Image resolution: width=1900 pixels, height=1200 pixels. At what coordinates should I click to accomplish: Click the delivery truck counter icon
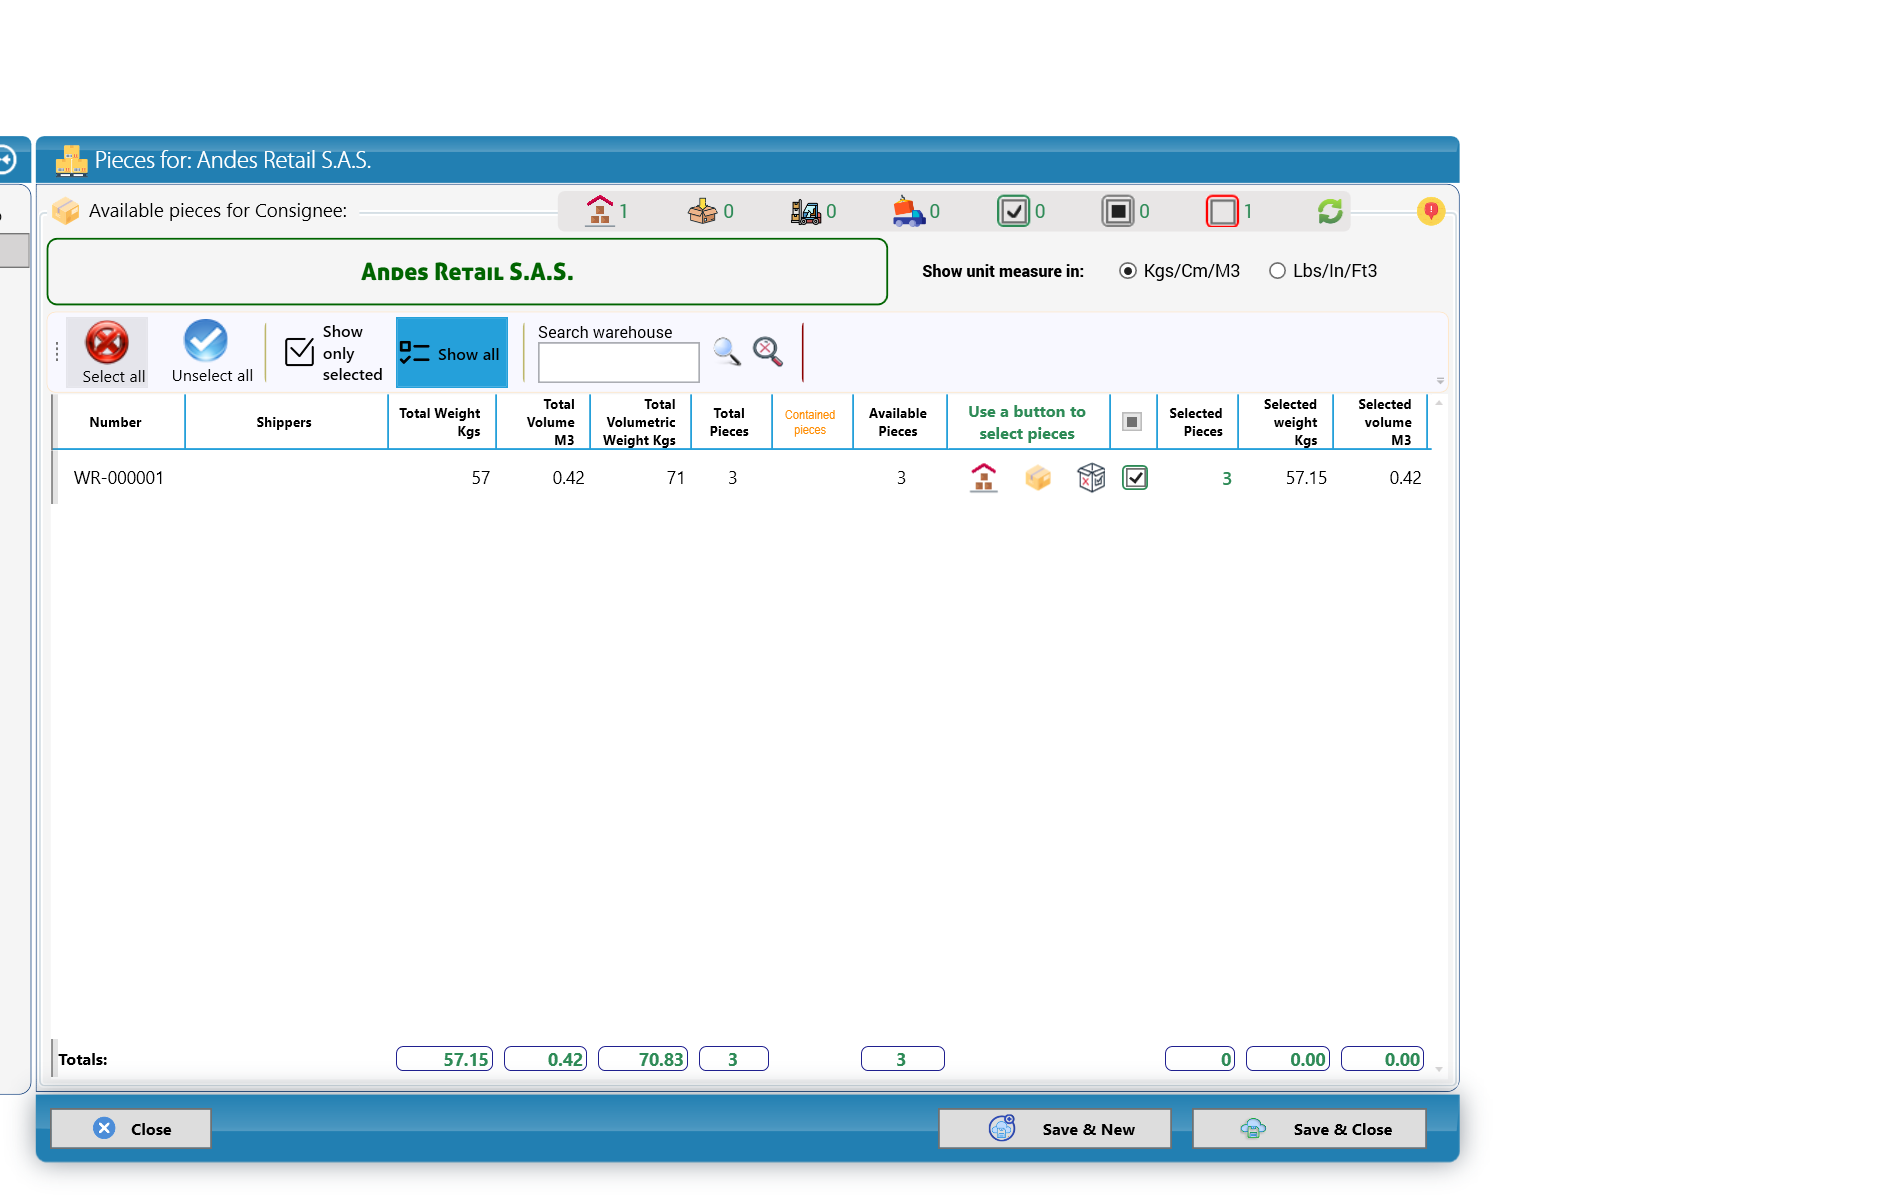(908, 211)
